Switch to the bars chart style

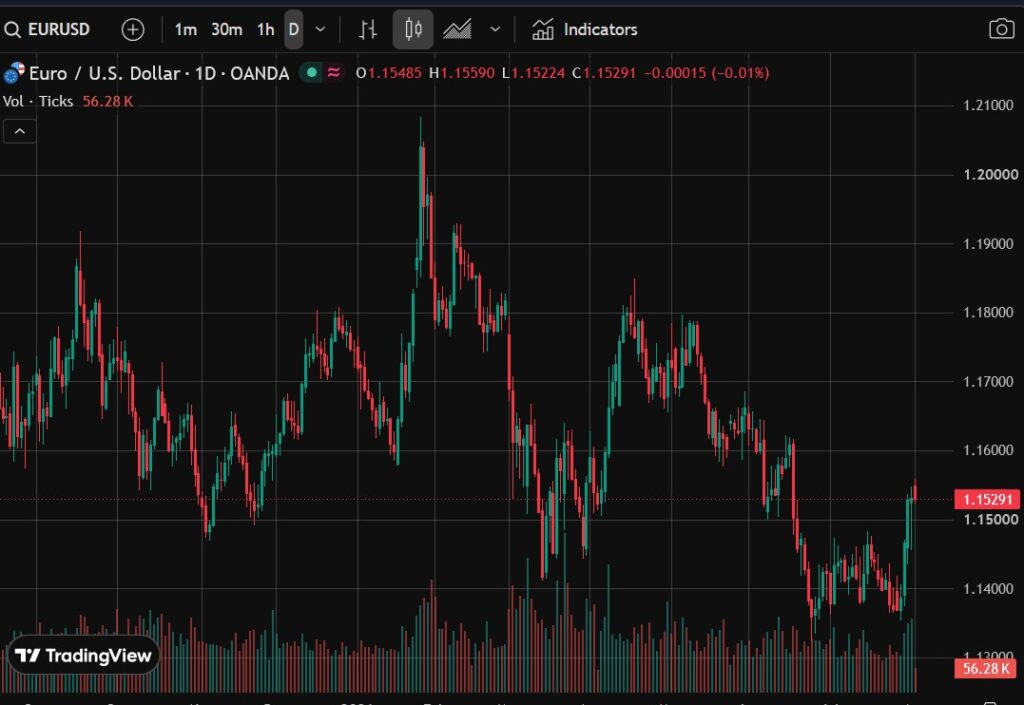(368, 29)
